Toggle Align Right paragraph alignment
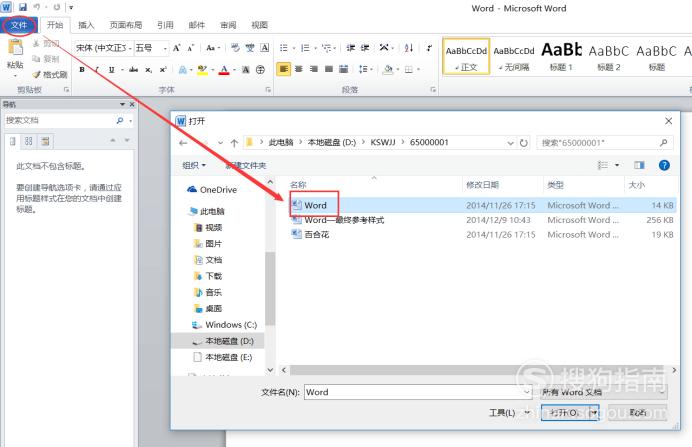The image size is (692, 447). pos(314,69)
